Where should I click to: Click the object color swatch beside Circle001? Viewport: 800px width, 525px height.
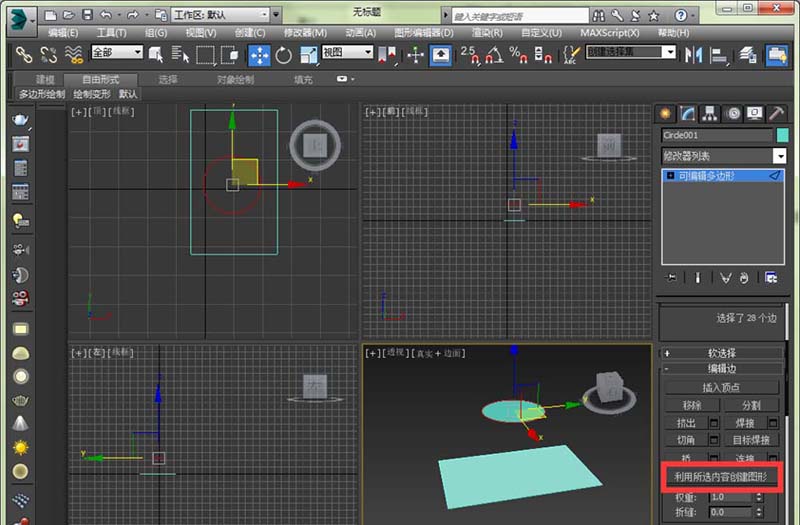tap(783, 136)
